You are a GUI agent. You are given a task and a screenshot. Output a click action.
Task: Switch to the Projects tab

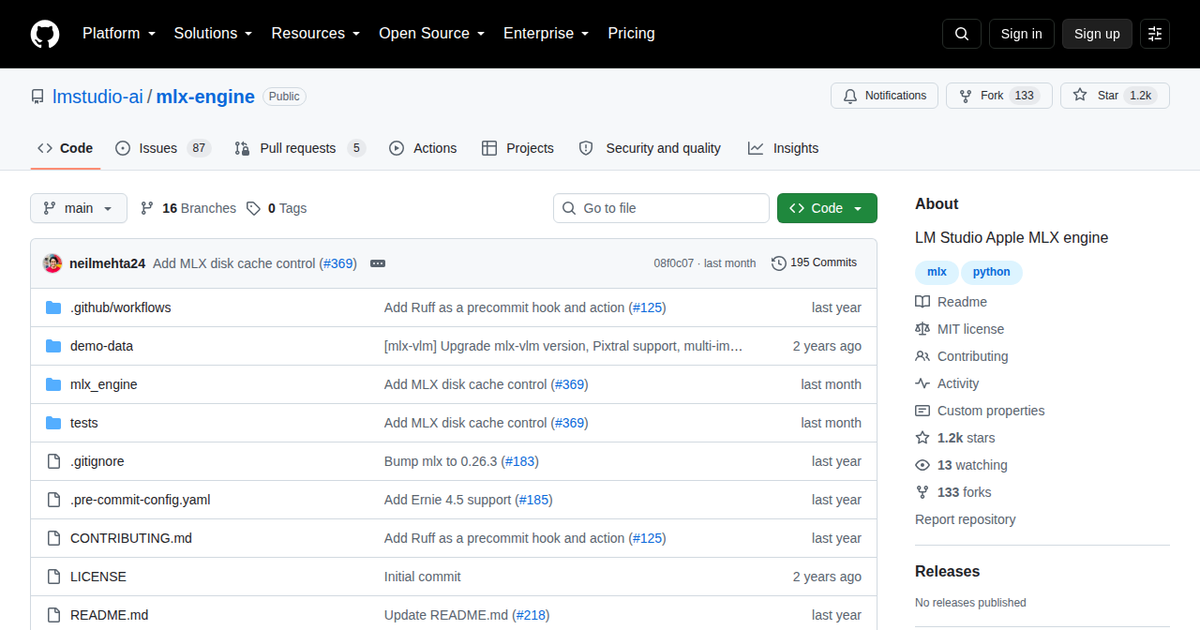517,148
